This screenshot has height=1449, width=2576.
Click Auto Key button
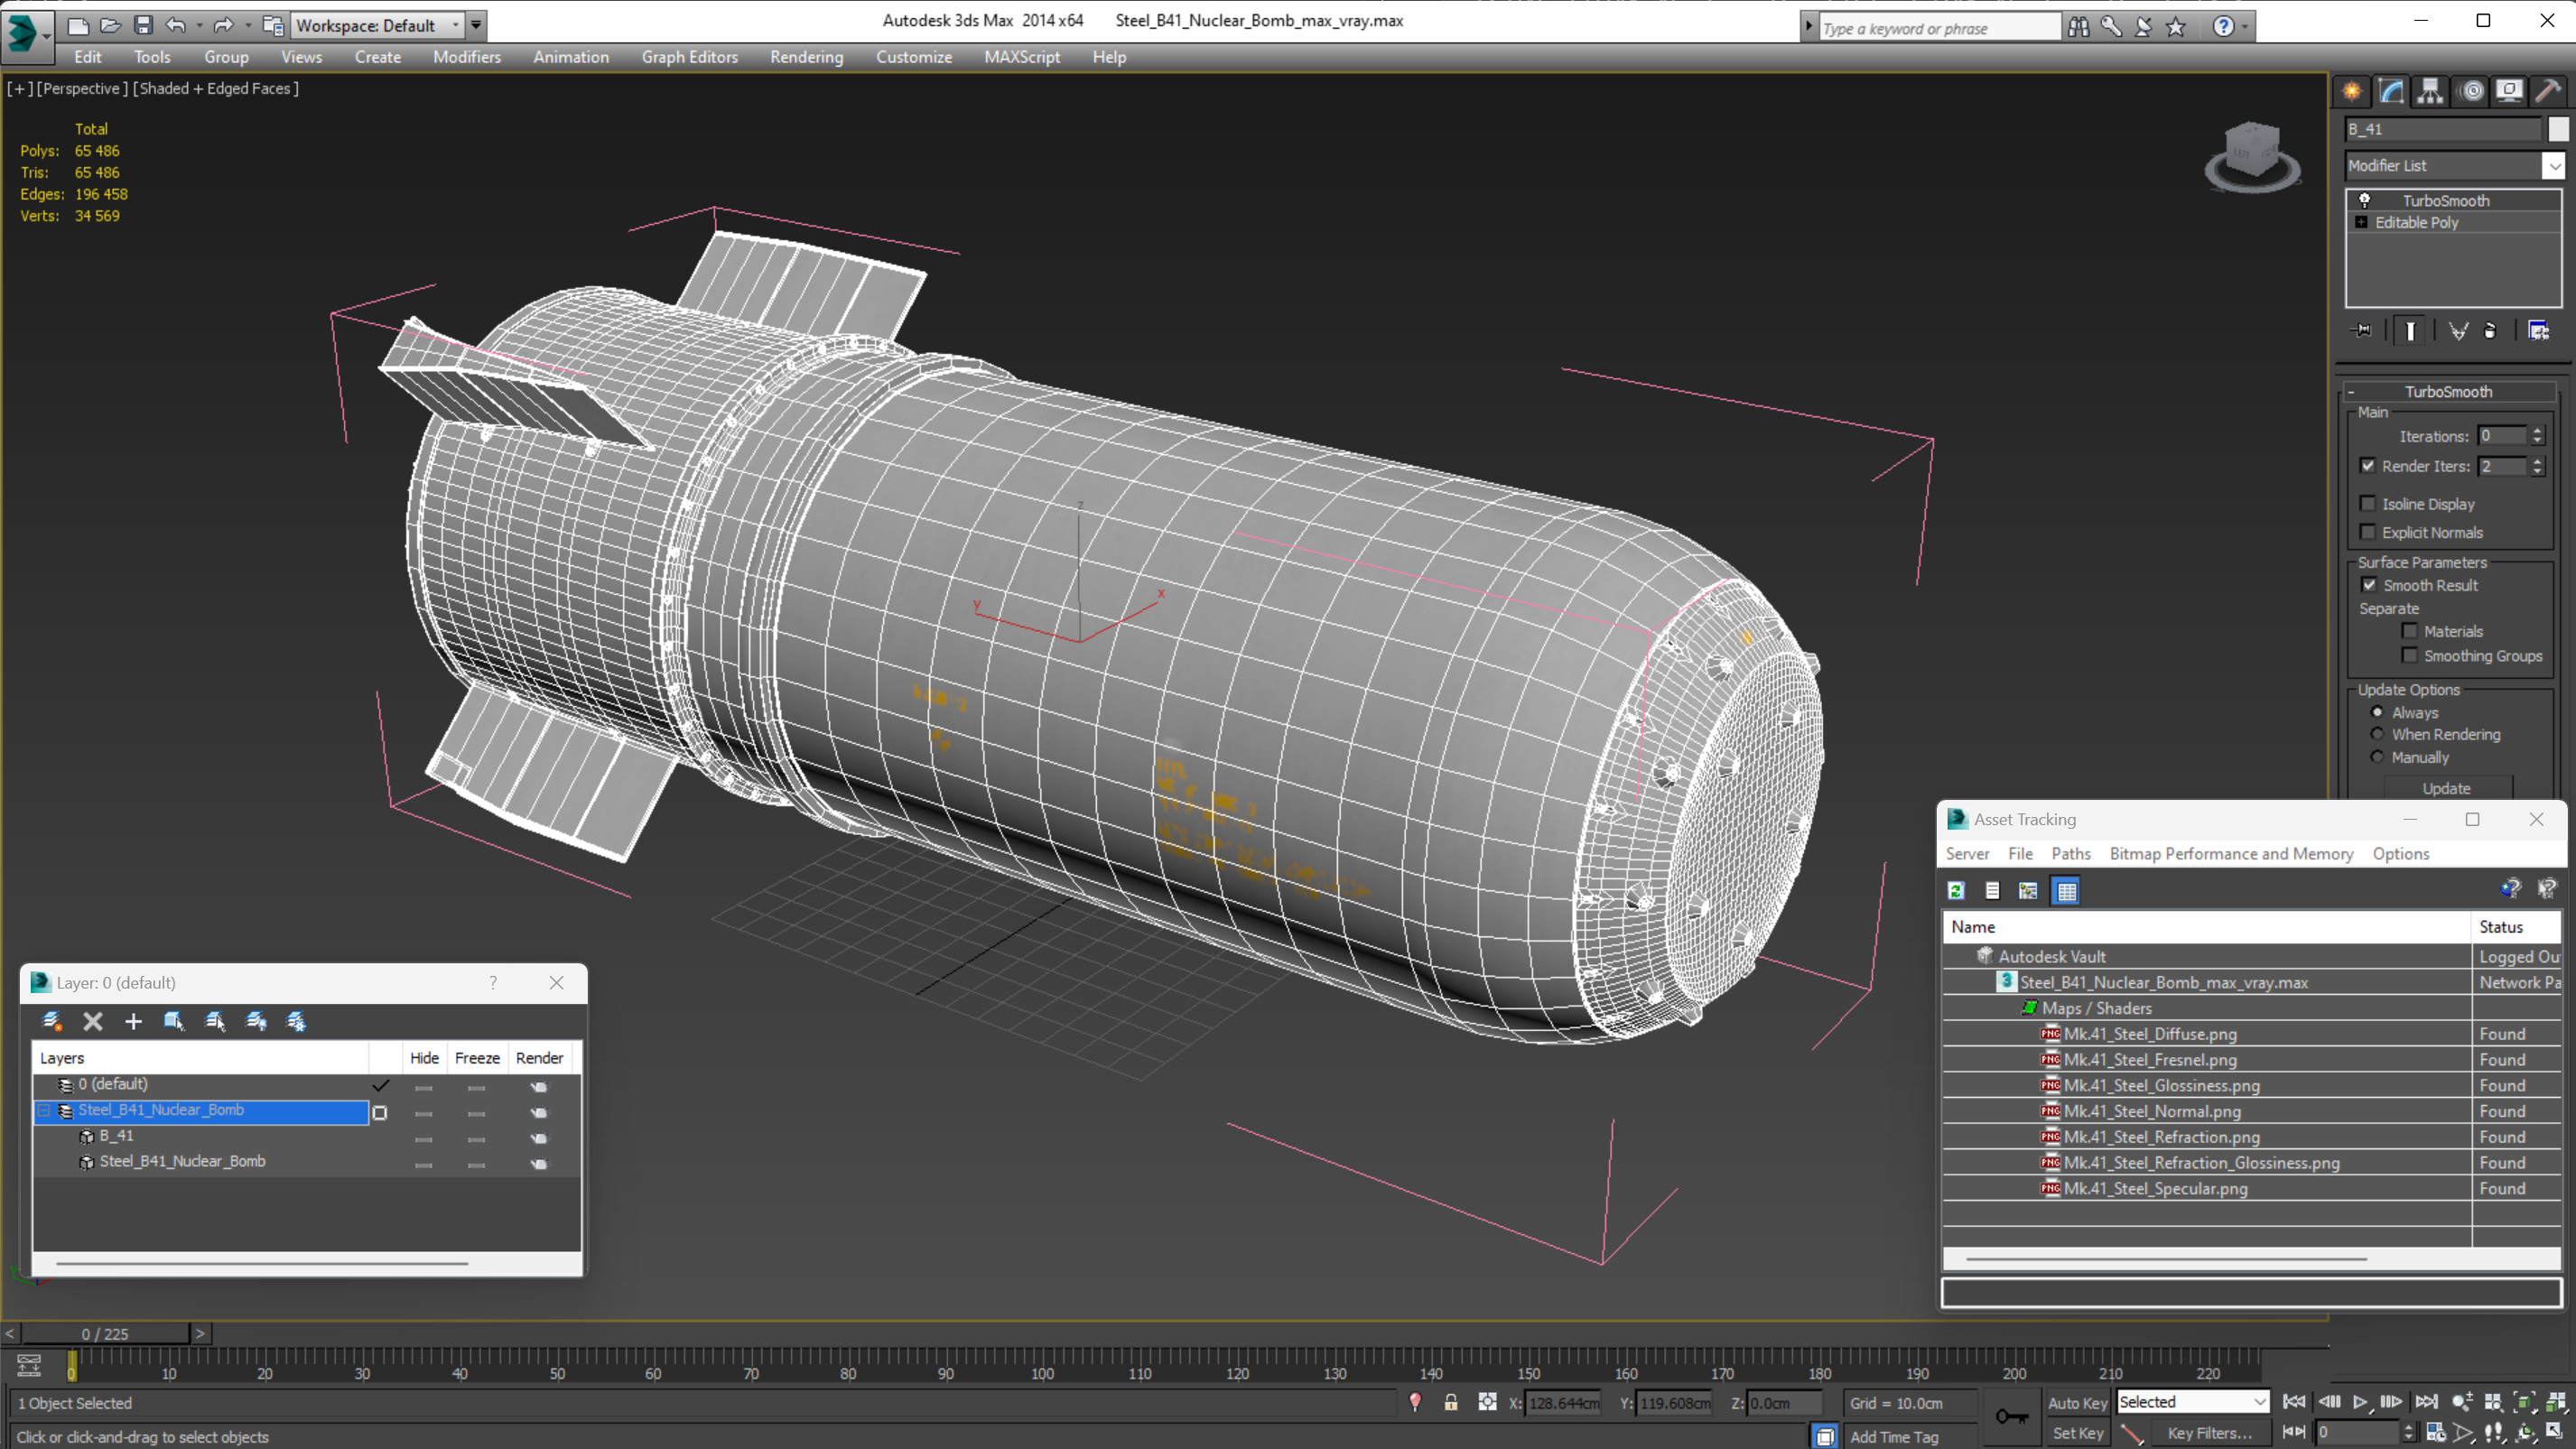2077,1402
